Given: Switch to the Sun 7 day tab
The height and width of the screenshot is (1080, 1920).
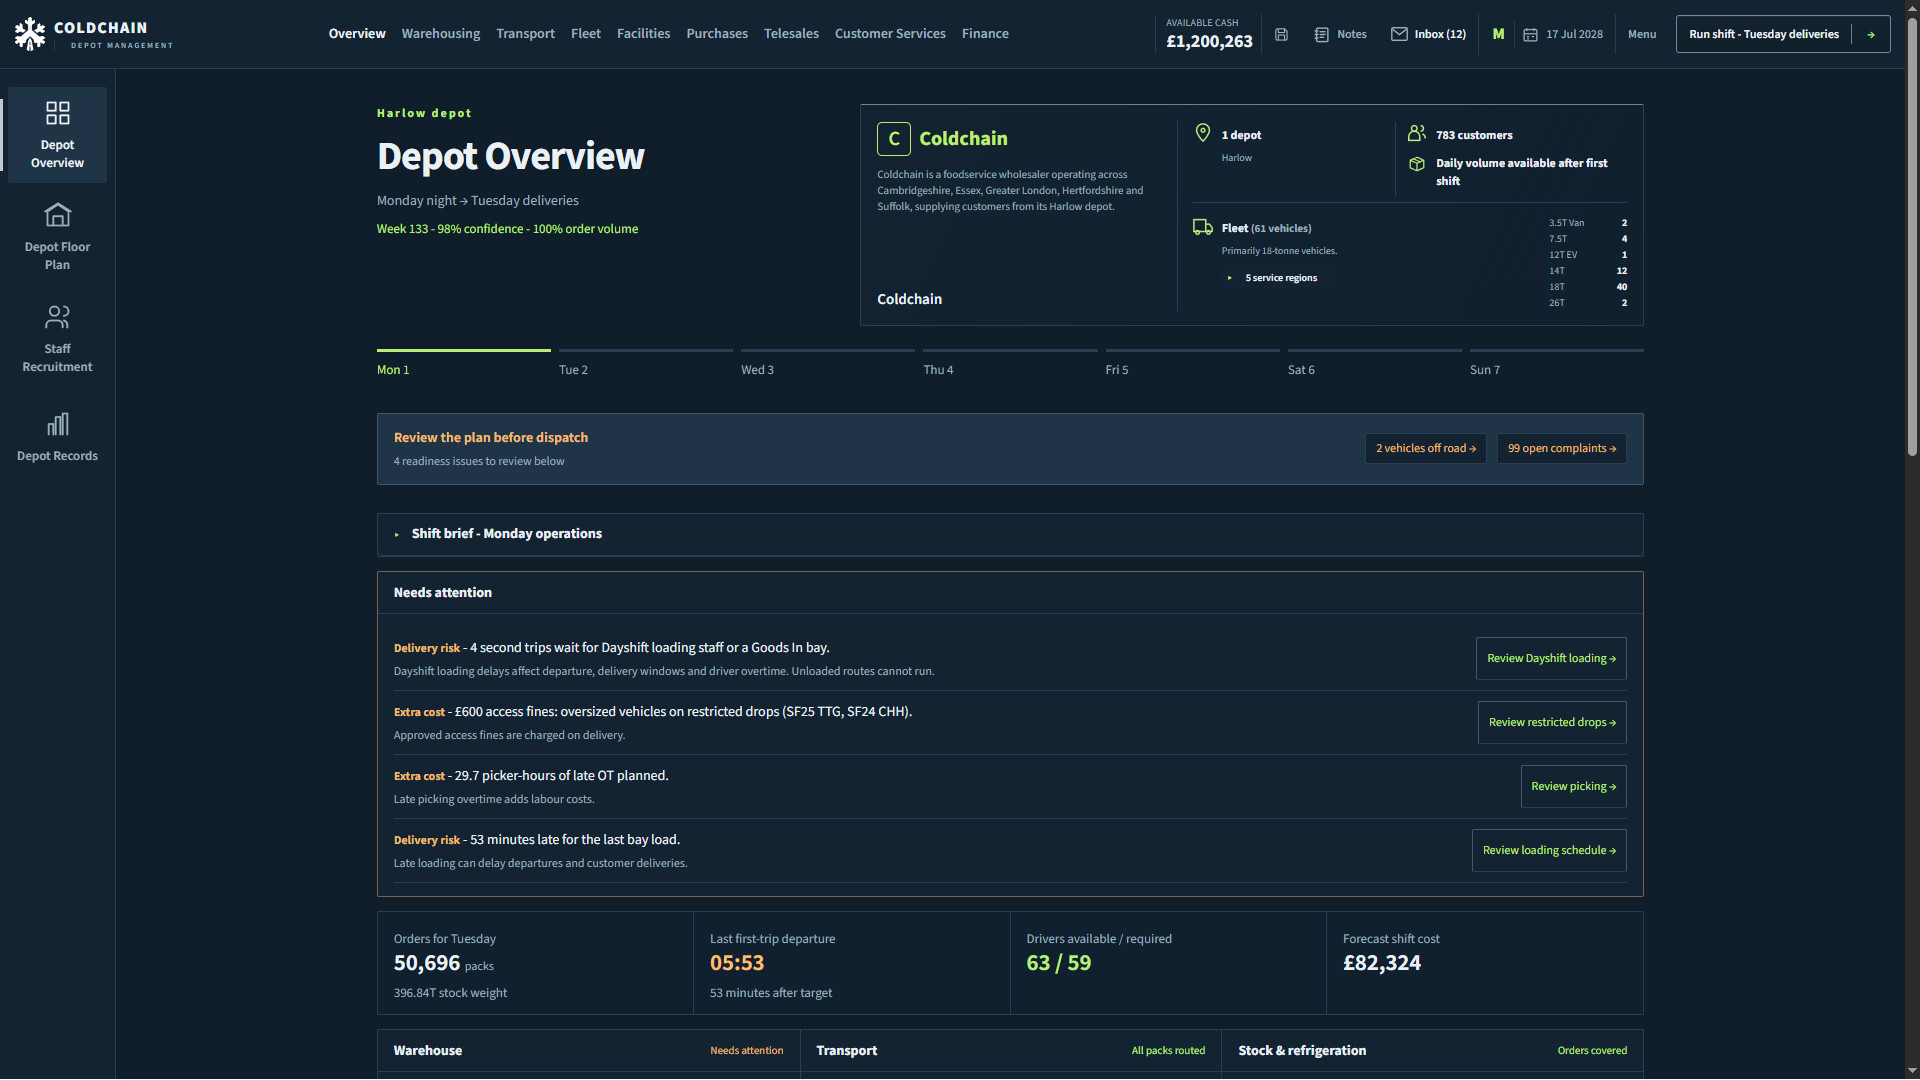Looking at the screenshot, I should [1557, 363].
